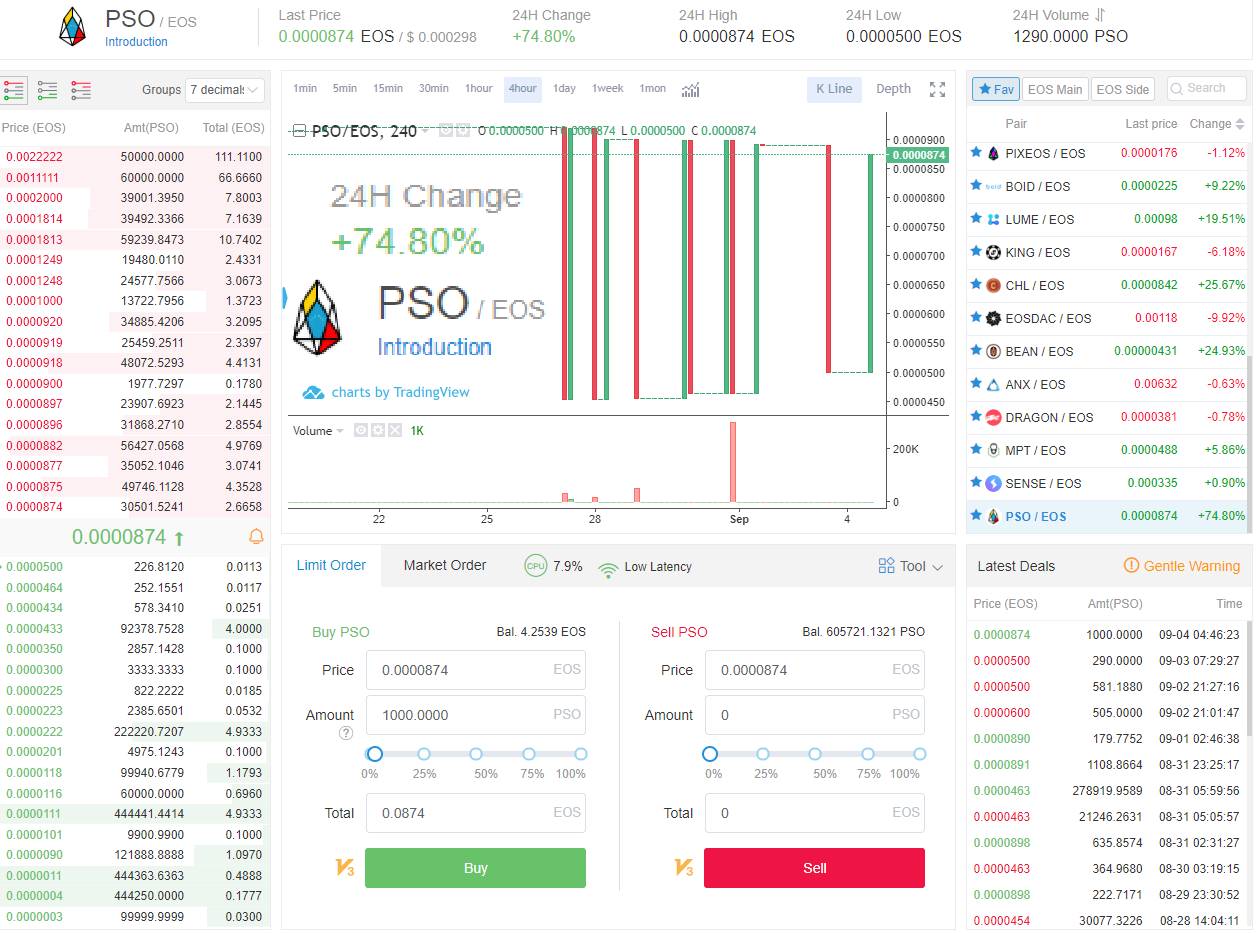
Task: Open settings for Volume indicator
Action: click(378, 431)
